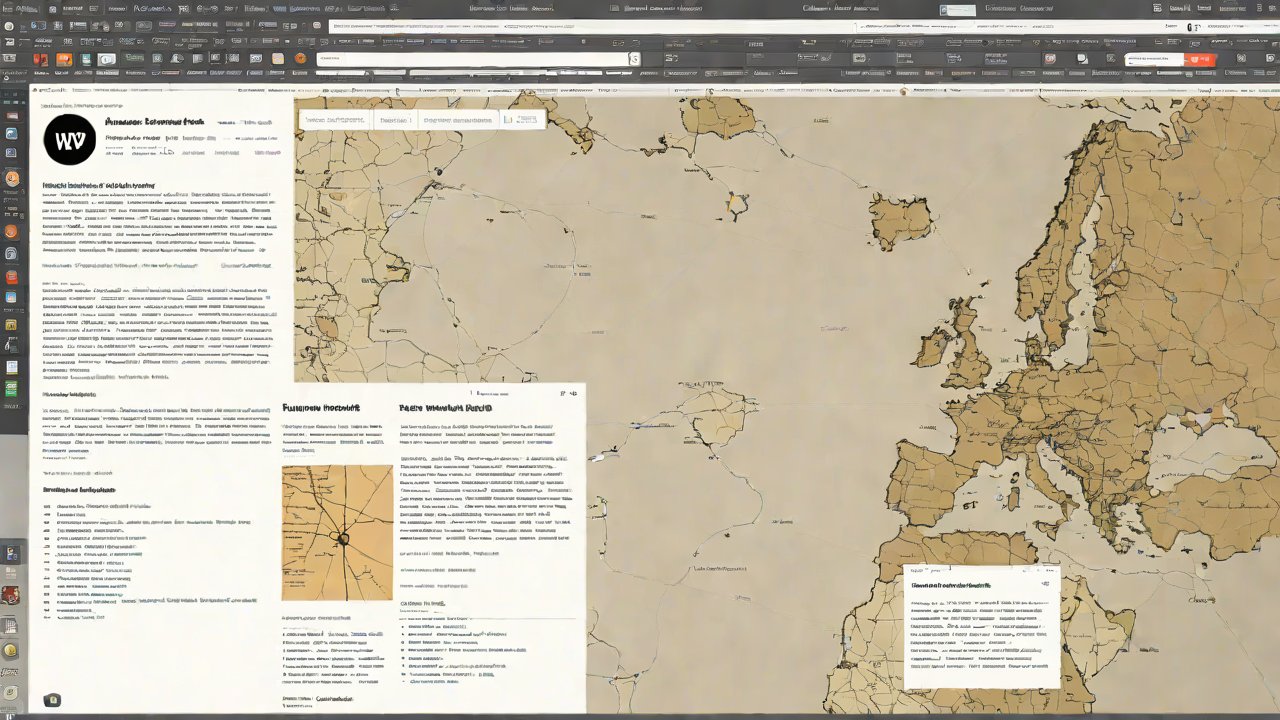Click the last small tab above the map

[x=522, y=120]
